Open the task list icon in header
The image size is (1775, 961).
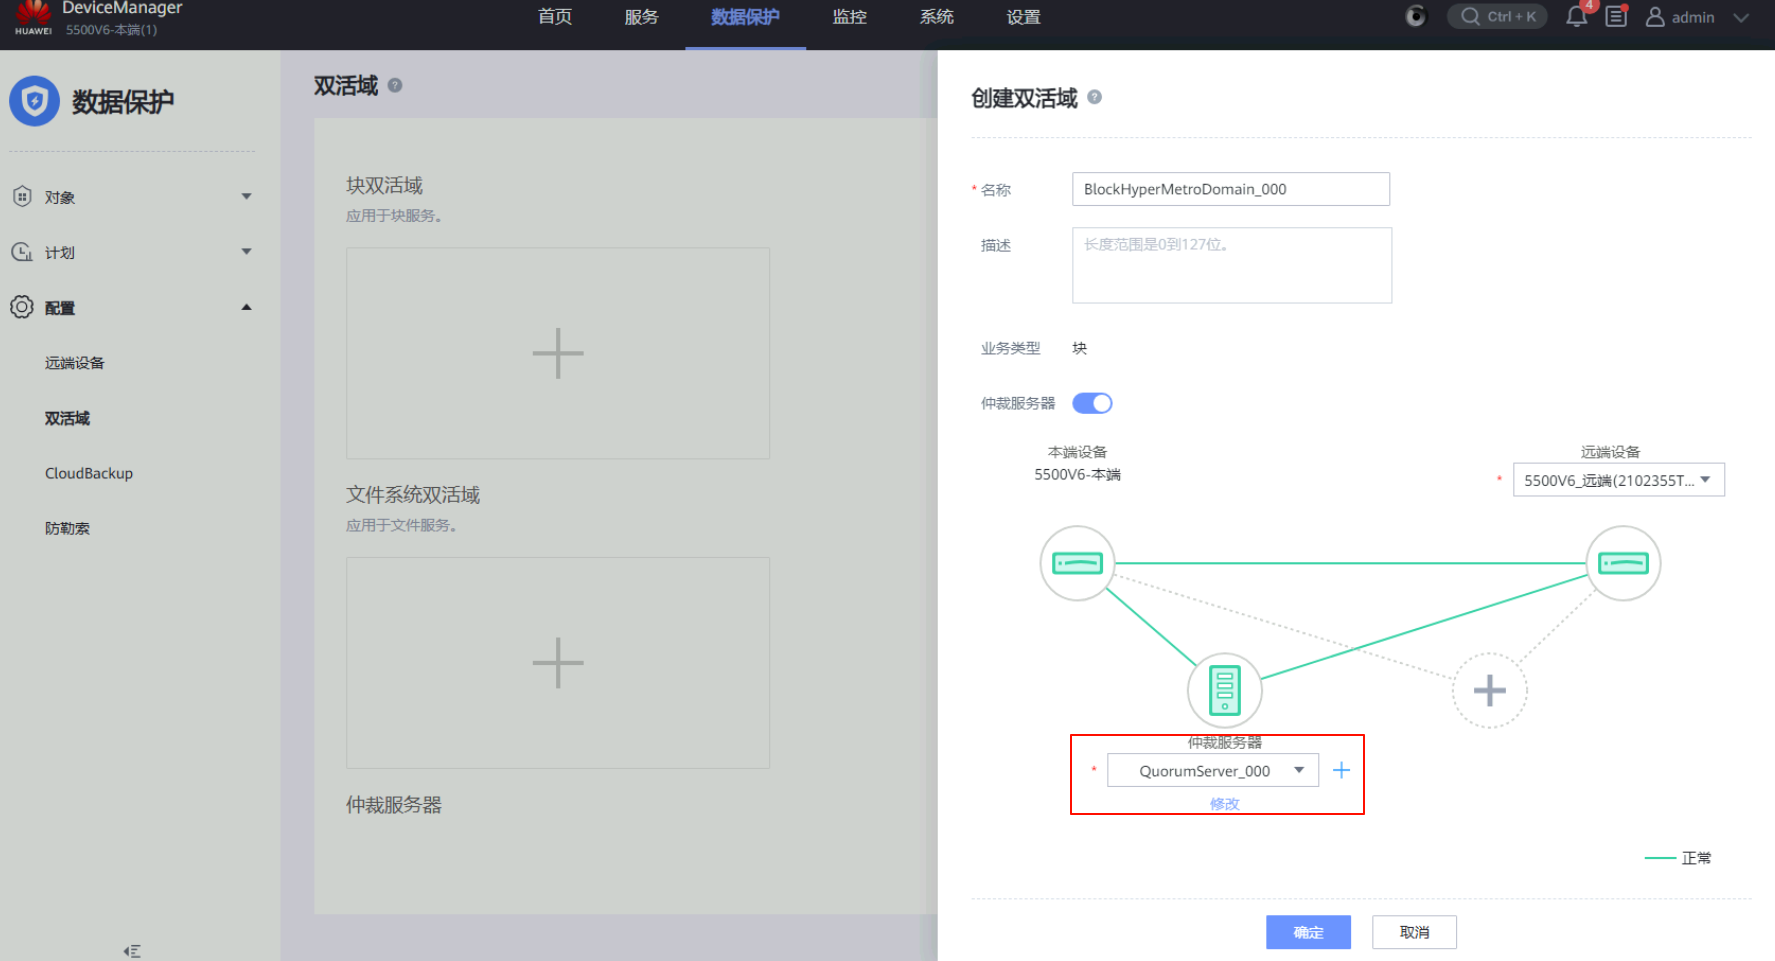[1616, 17]
